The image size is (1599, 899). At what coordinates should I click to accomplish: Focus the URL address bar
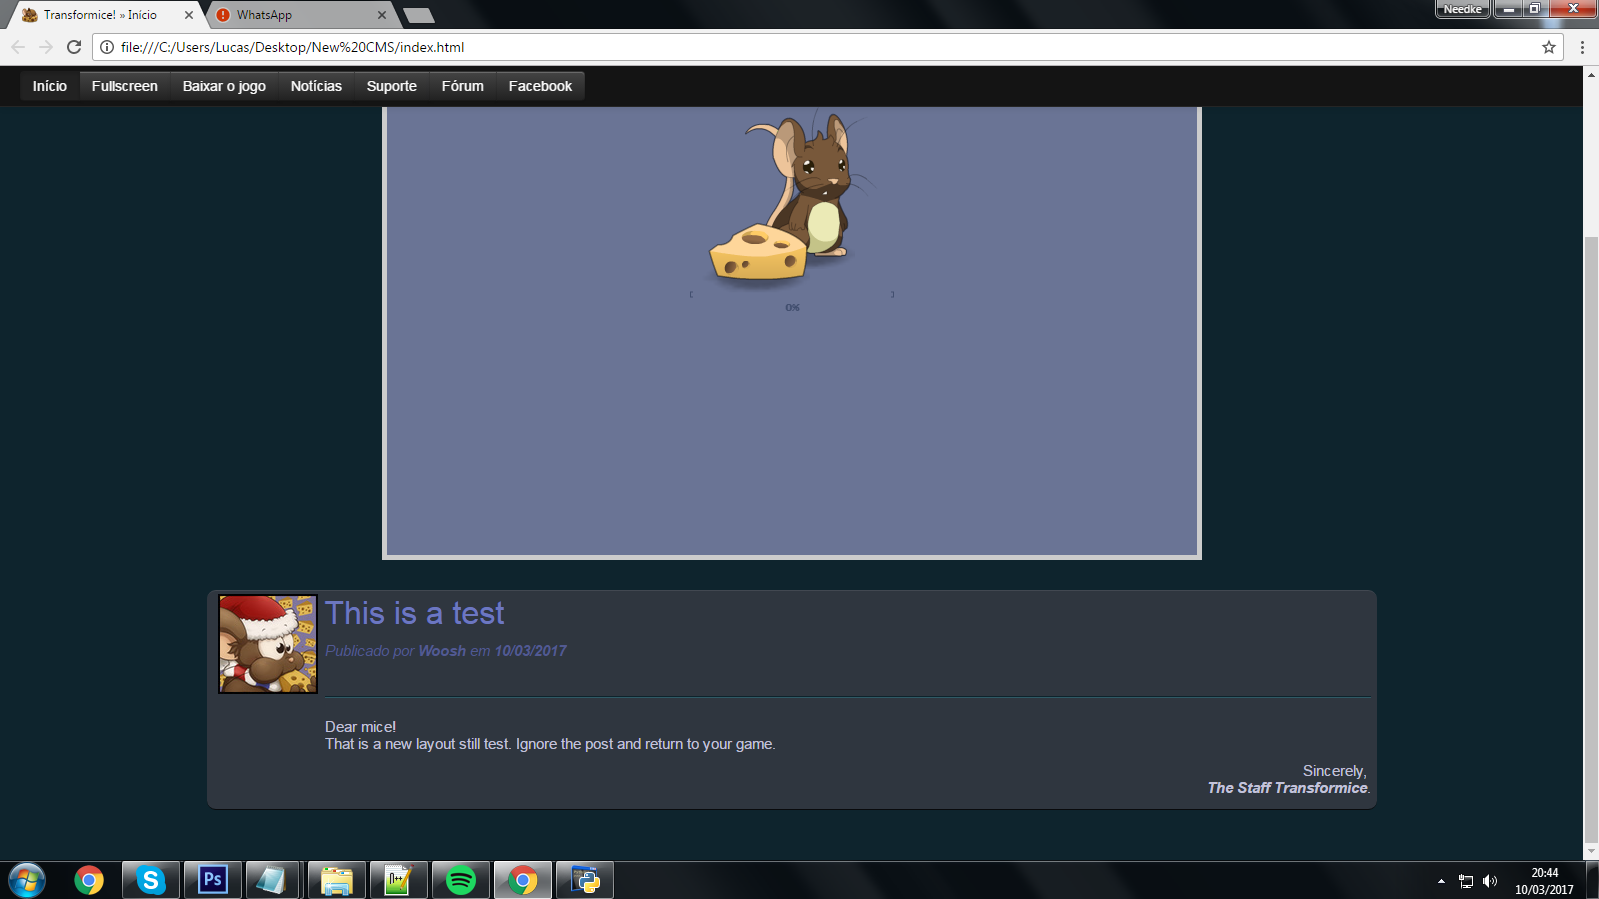[826, 47]
